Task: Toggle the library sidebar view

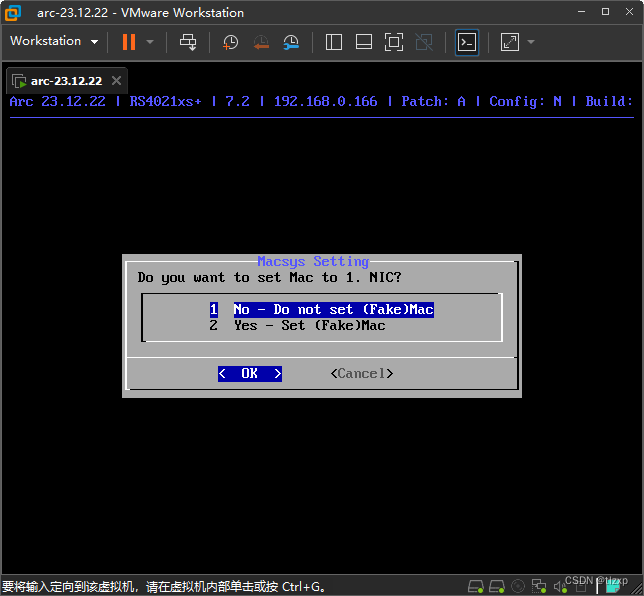Action: click(x=334, y=42)
